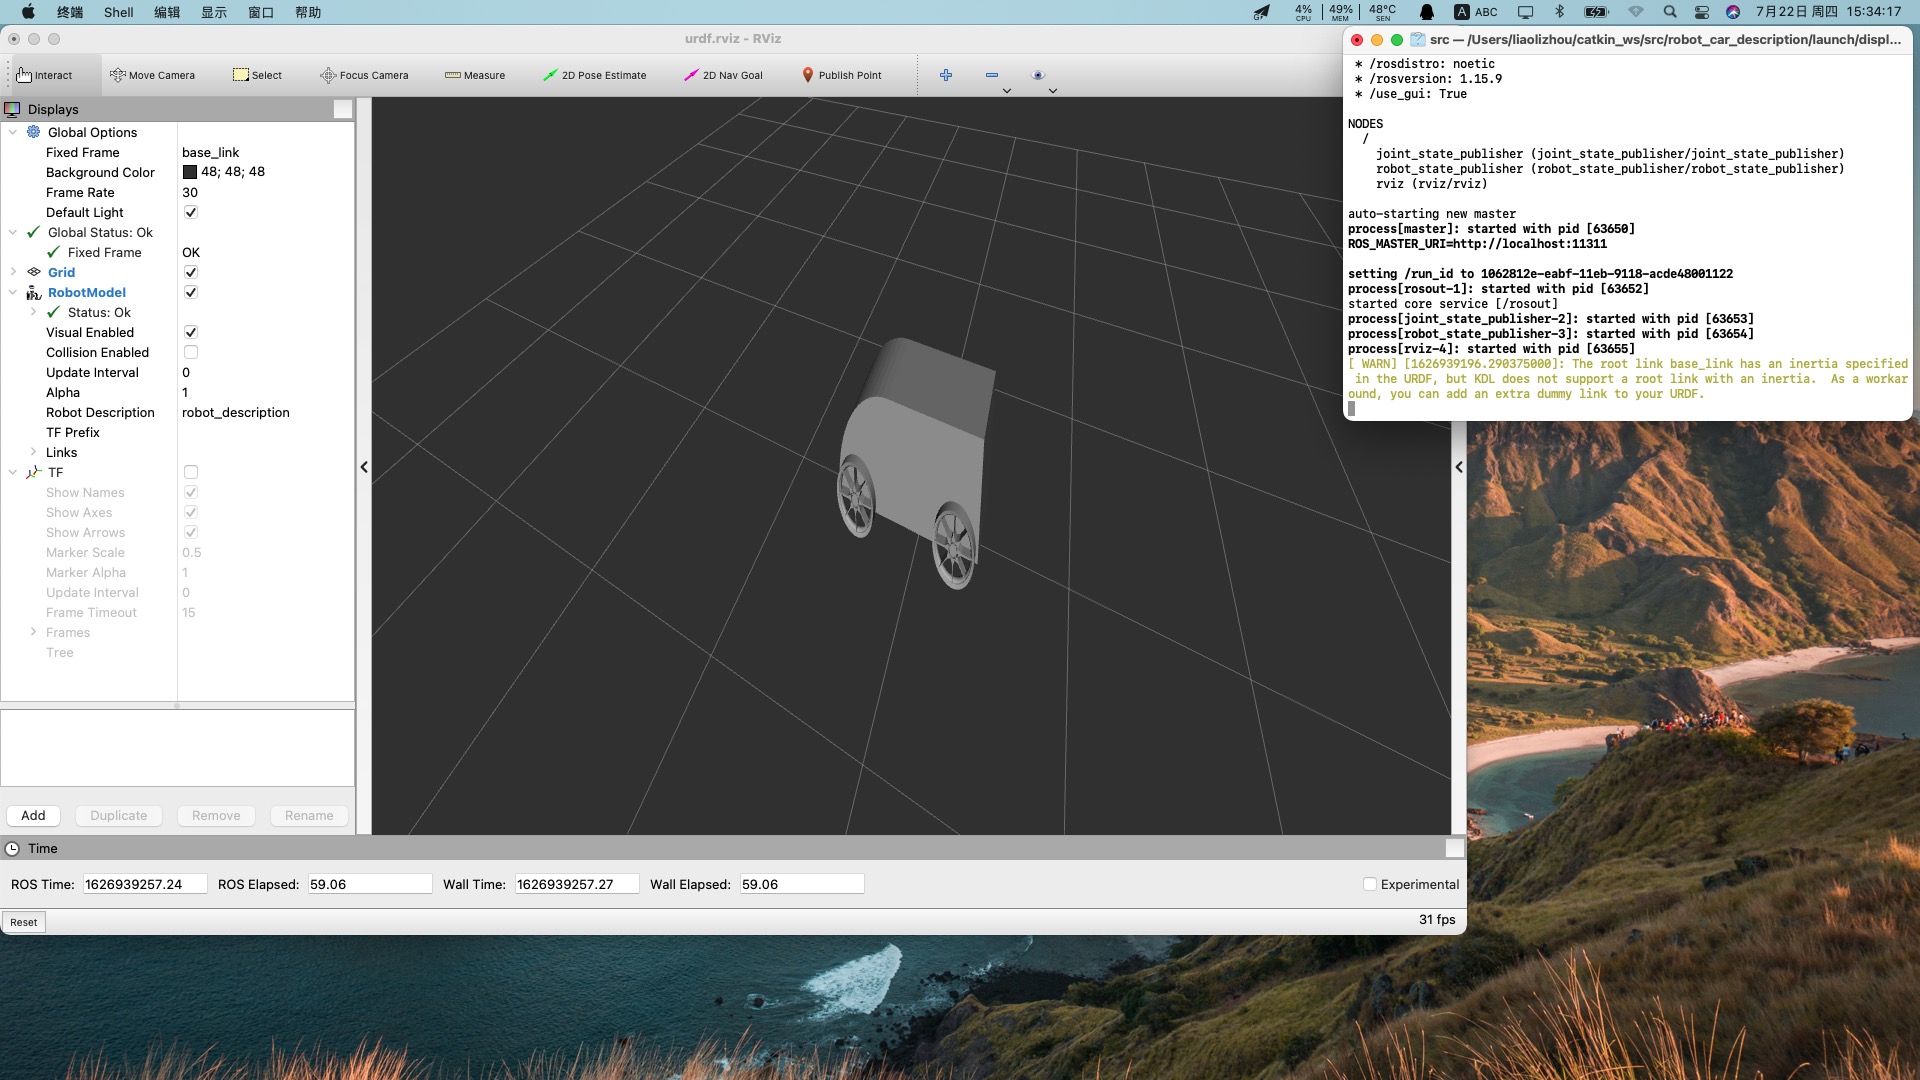The height and width of the screenshot is (1080, 1920).
Task: Expand the Grid display settings
Action: pyautogui.click(x=13, y=272)
